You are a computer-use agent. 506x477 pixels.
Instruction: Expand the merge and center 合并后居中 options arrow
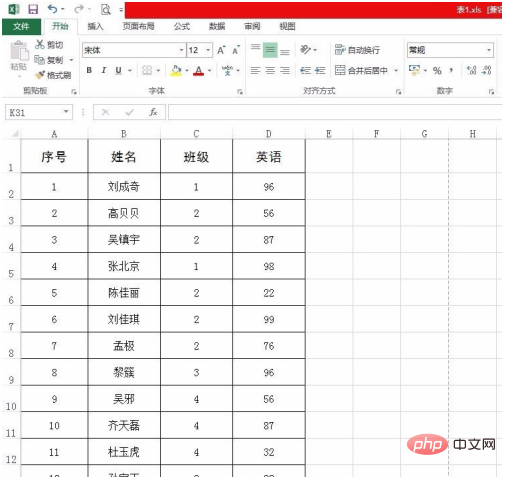[x=396, y=70]
